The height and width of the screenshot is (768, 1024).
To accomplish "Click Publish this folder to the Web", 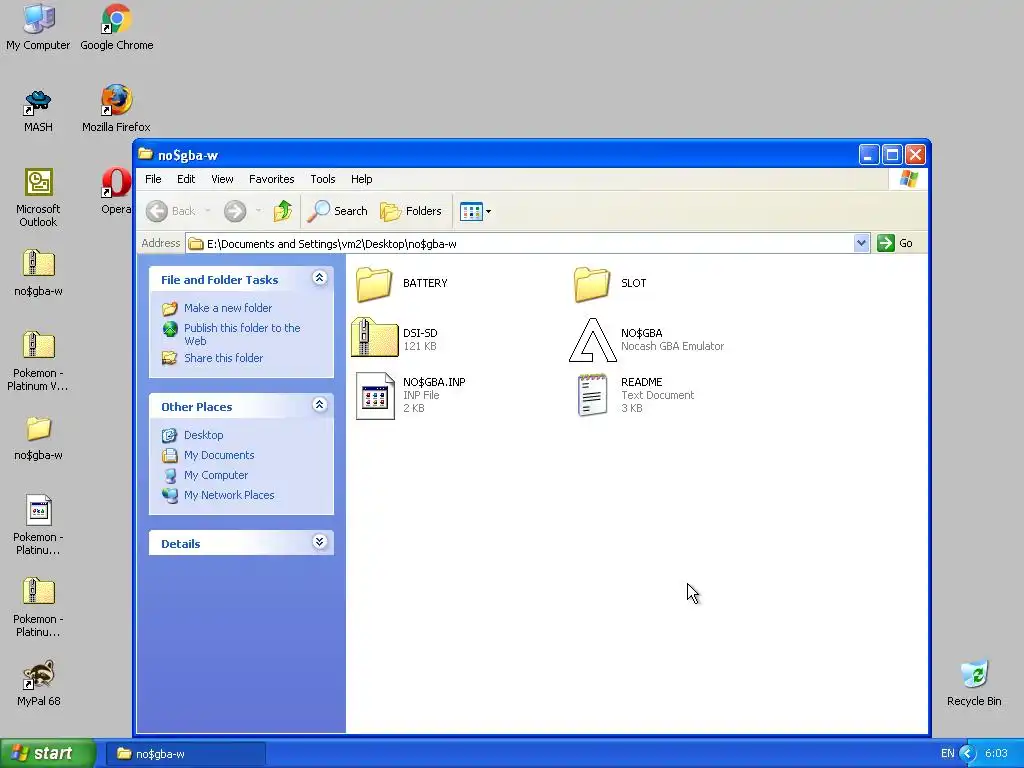I will [242, 334].
